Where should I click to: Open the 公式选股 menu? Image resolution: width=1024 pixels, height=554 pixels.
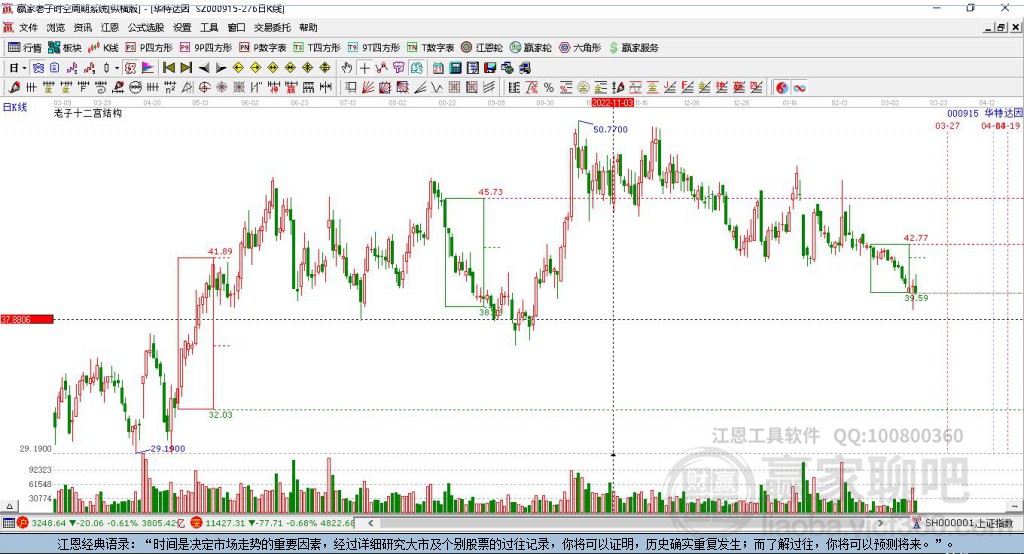(x=146, y=27)
